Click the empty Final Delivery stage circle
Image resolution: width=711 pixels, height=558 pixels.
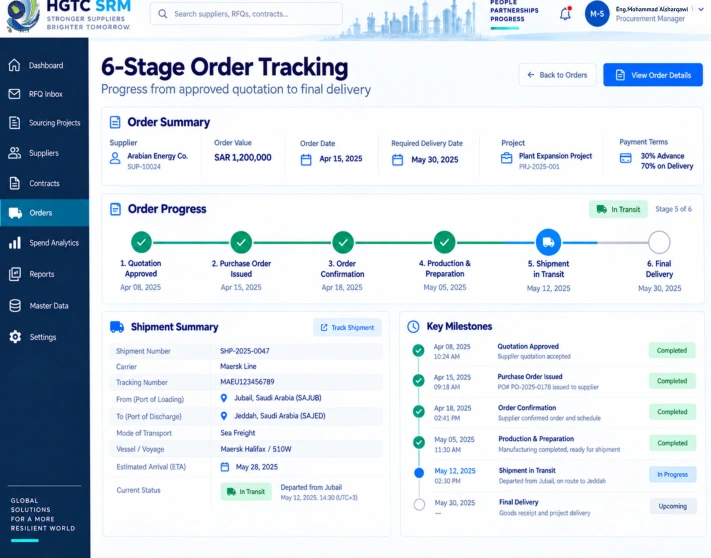pyautogui.click(x=659, y=242)
